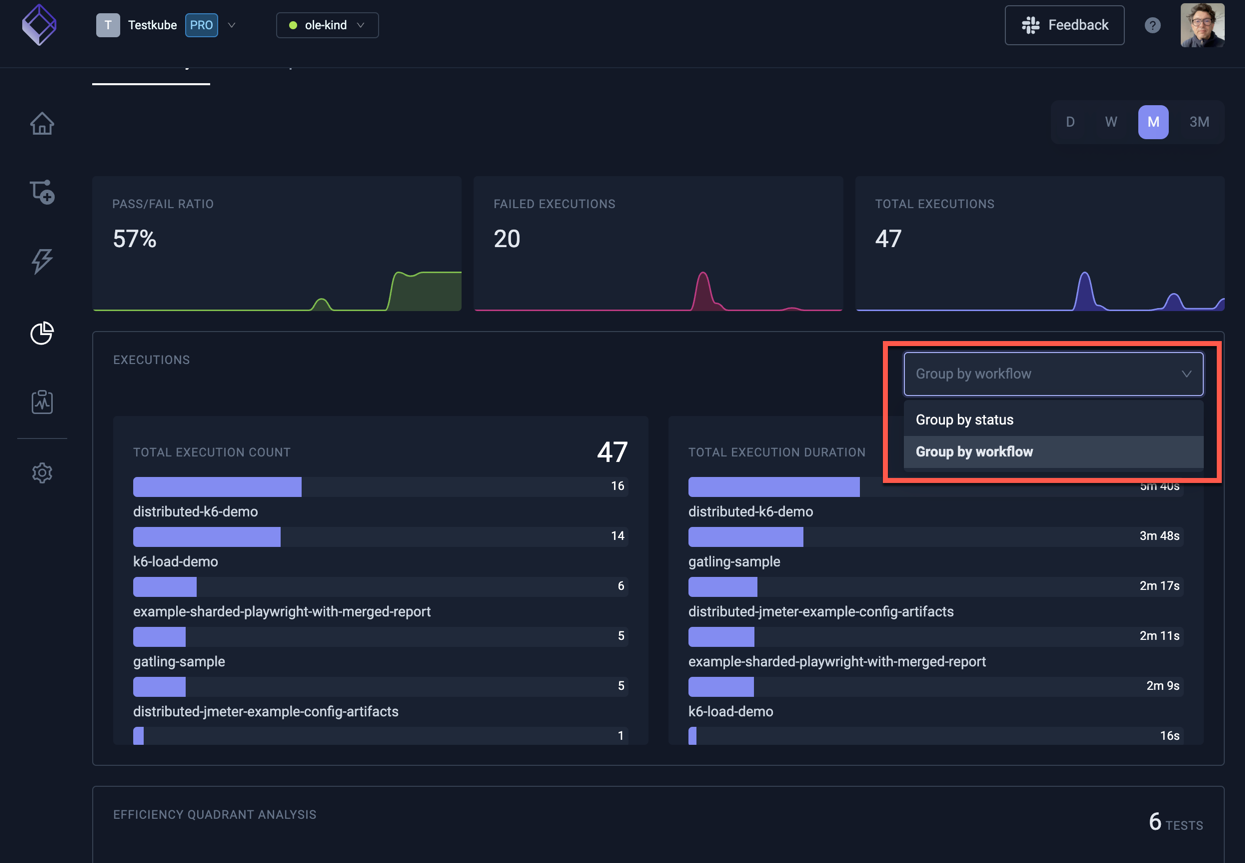
Task: Open the test workflows add icon in sidebar
Action: tap(42, 192)
